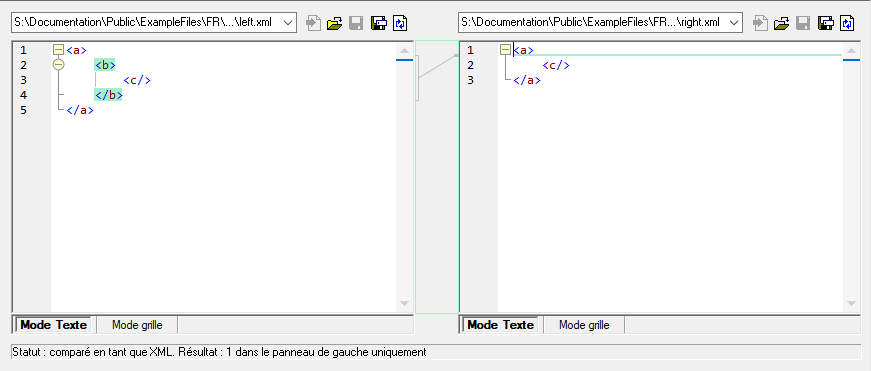Switch left pane to Mode grille
The height and width of the screenshot is (371, 871).
tap(137, 325)
